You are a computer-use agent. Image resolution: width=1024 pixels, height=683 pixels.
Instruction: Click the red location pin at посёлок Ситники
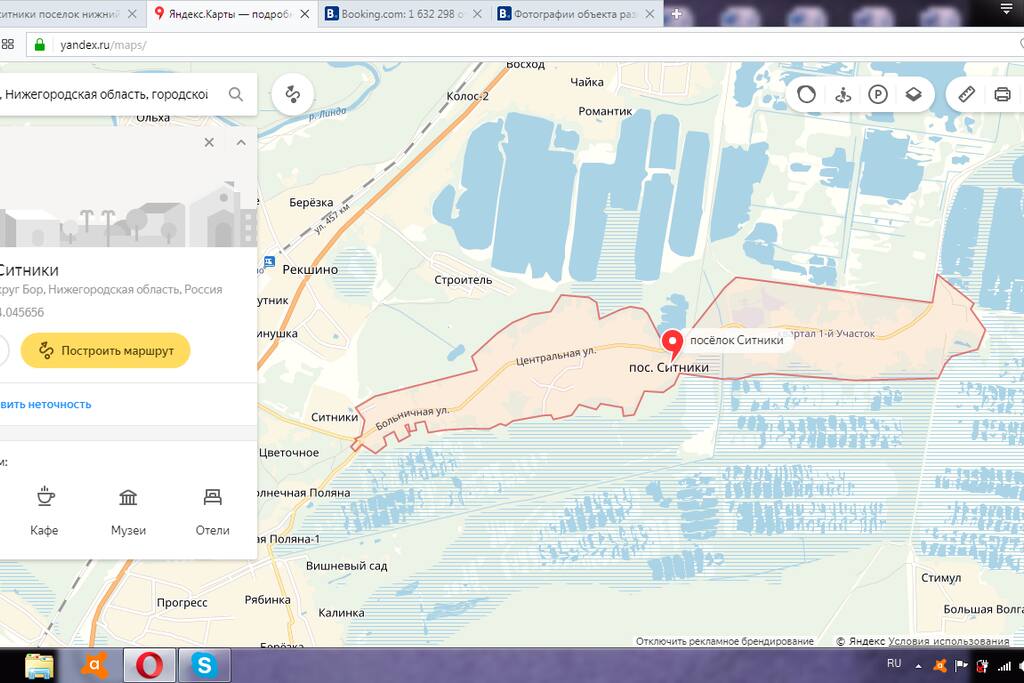click(x=672, y=345)
